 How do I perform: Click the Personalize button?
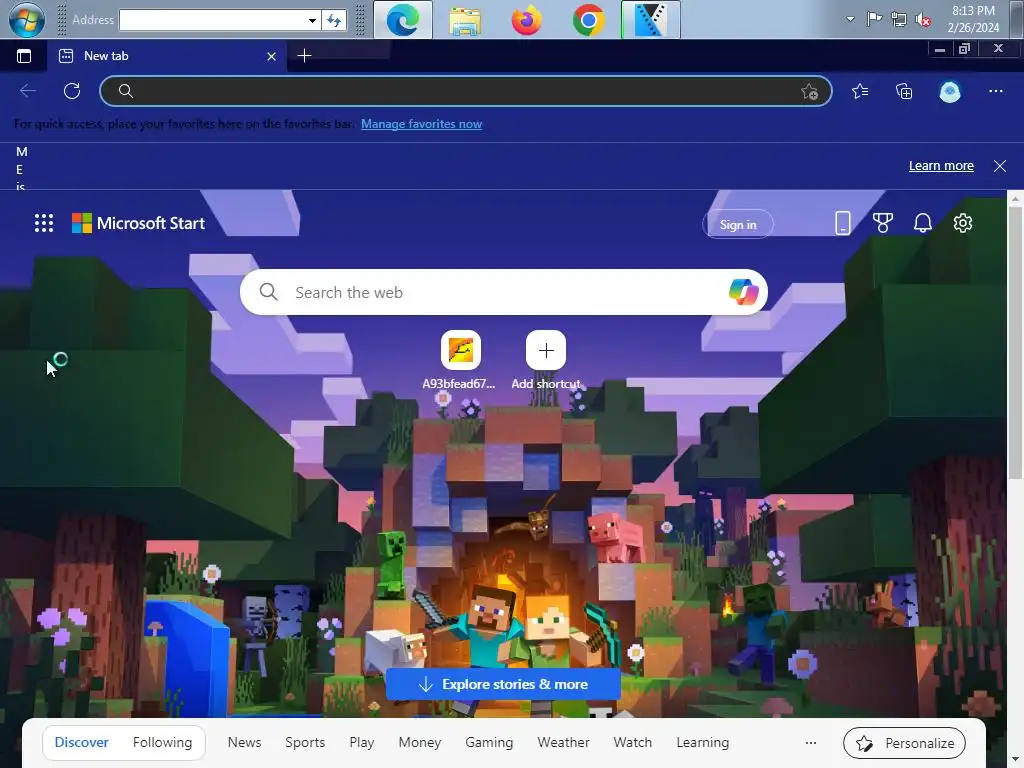click(904, 743)
